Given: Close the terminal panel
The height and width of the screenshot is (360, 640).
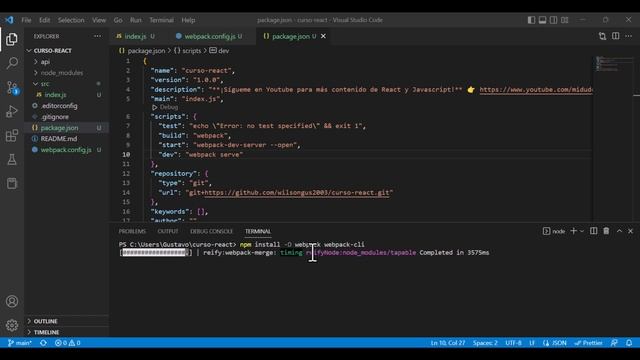Looking at the screenshot, I should coord(630,231).
